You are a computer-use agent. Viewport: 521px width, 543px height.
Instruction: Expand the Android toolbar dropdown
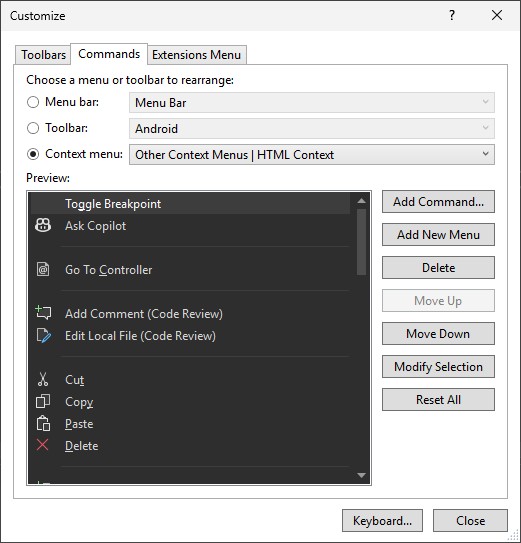(312, 128)
